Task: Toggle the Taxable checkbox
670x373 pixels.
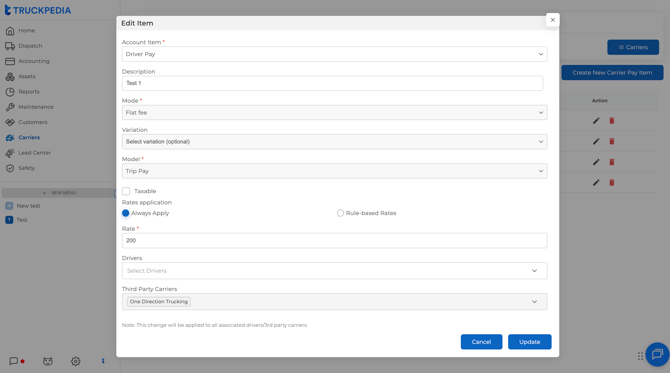Action: 126,191
